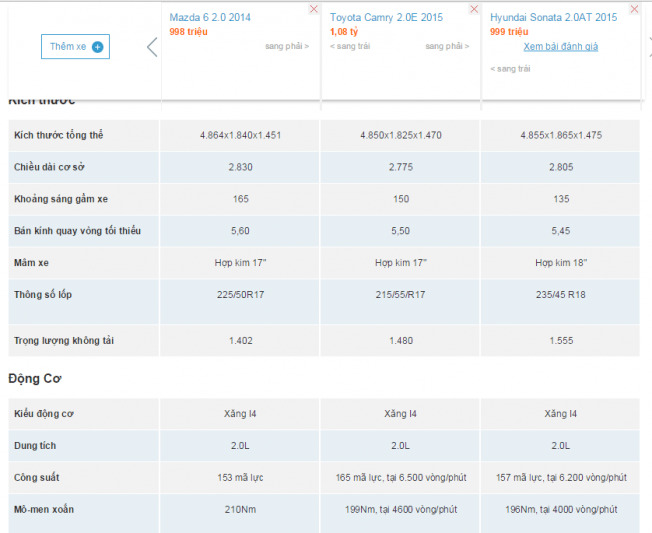652x533 pixels.
Task: Click tire spec 235/45 R18
Action: pyautogui.click(x=561, y=295)
